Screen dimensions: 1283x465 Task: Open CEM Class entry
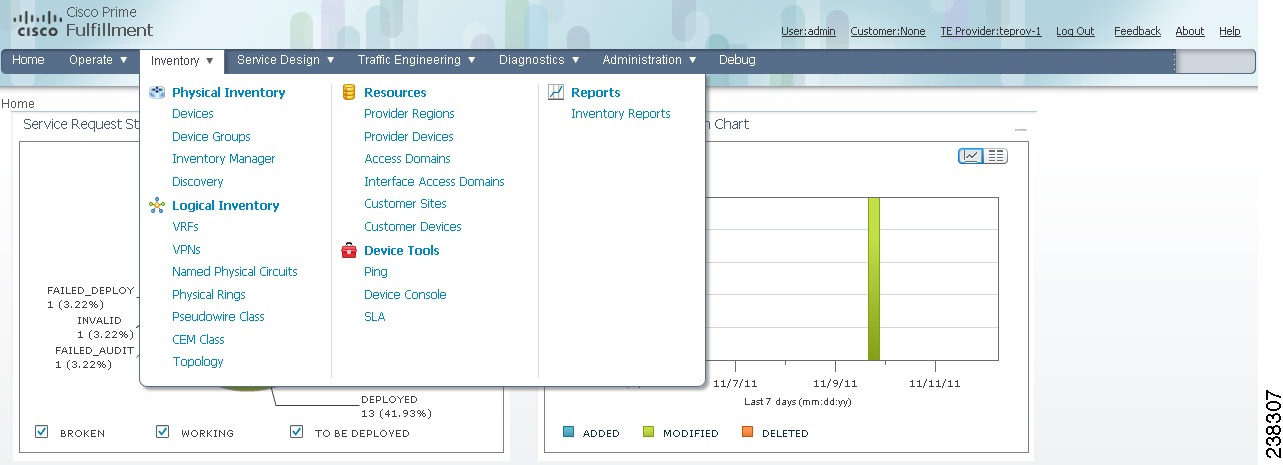[198, 340]
